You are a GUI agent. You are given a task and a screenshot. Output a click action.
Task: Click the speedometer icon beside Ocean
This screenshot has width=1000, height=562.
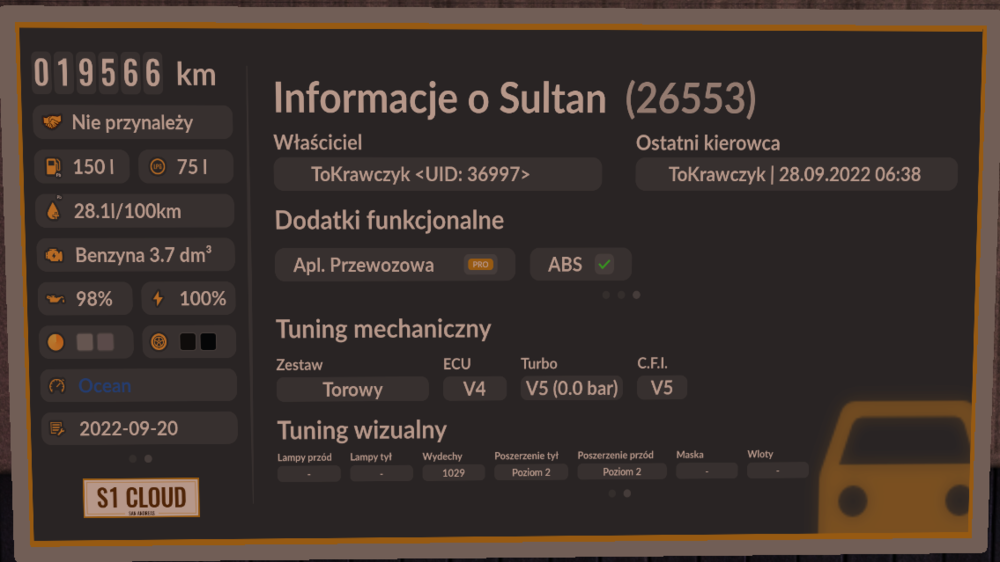[x=57, y=386]
